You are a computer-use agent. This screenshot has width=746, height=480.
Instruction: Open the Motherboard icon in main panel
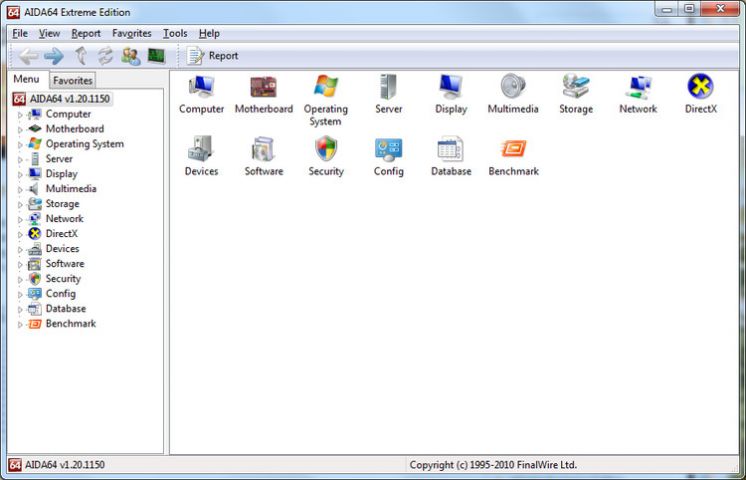coord(263,88)
